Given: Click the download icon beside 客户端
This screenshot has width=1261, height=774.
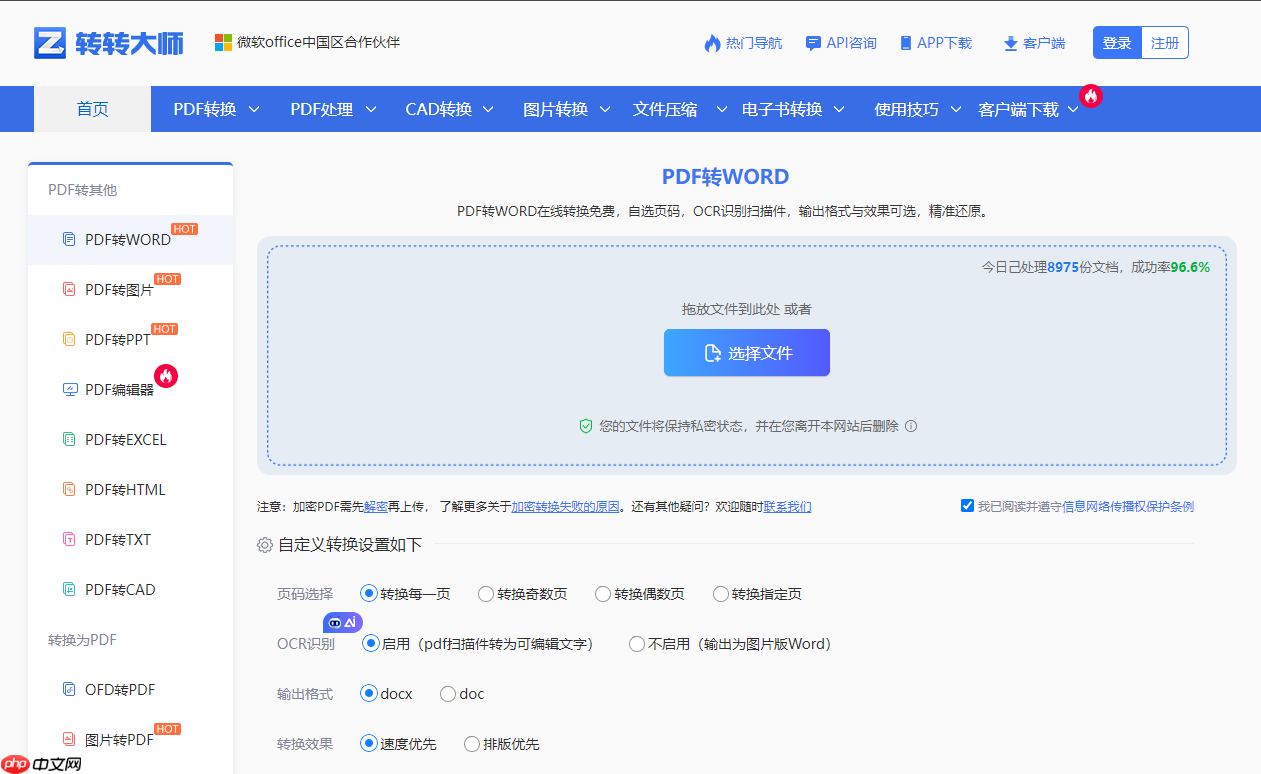Looking at the screenshot, I should 1011,43.
